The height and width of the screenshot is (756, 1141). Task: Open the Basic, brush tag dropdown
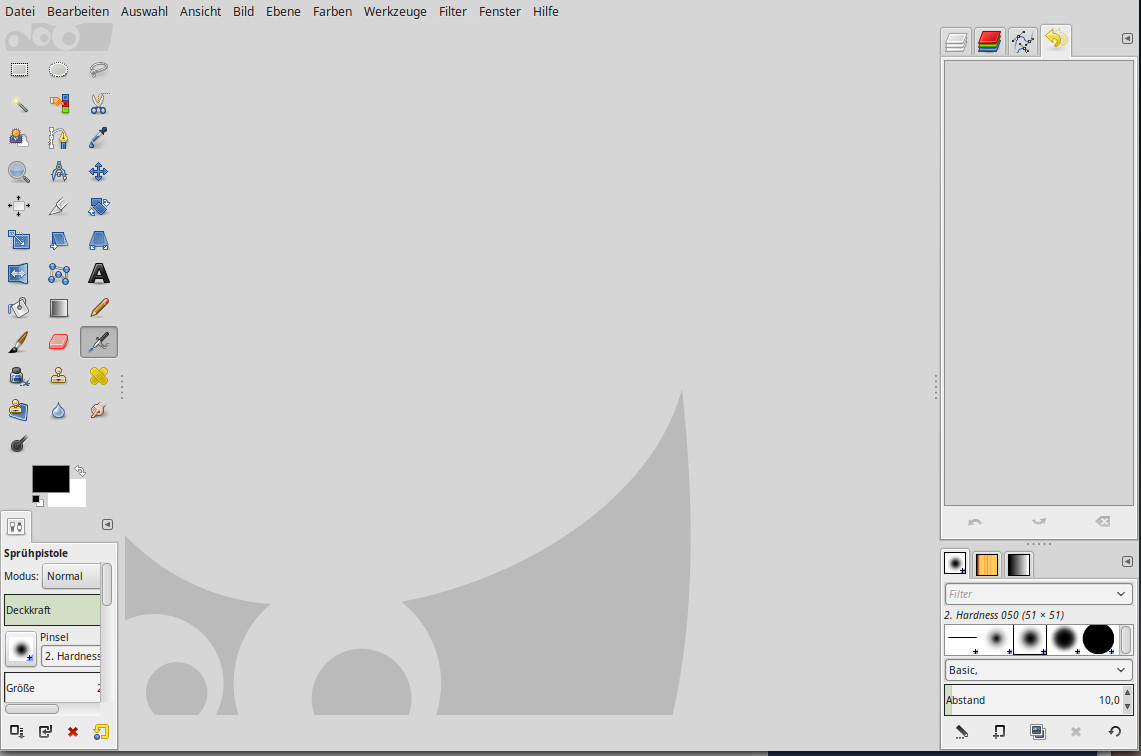click(1038, 669)
